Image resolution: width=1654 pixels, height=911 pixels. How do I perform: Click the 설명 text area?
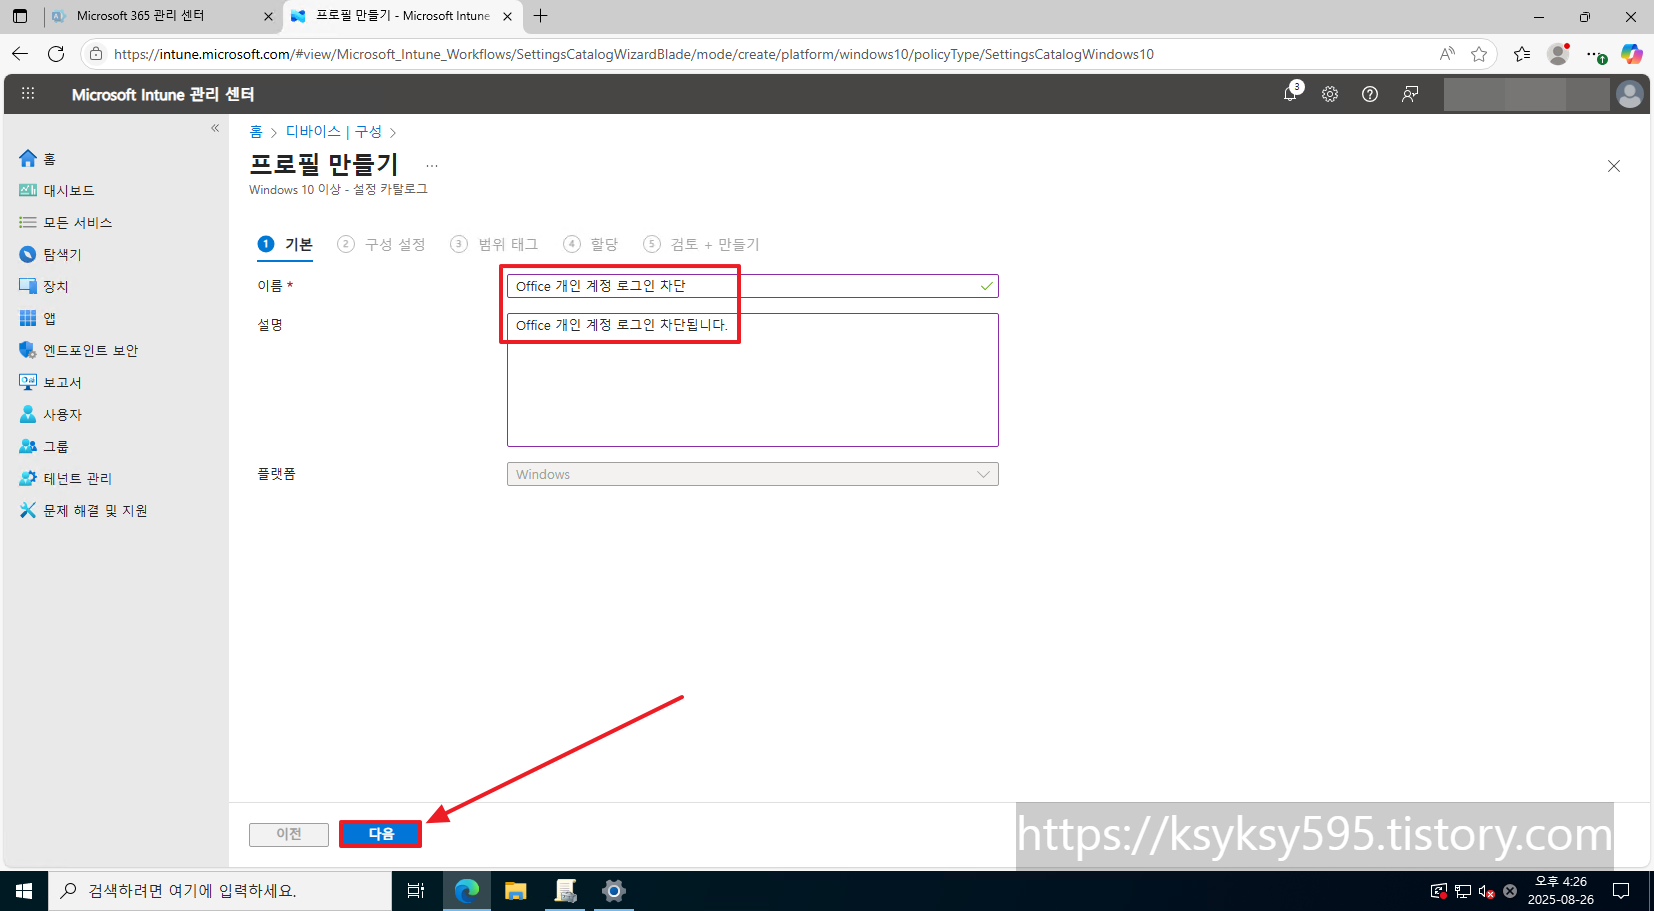[x=752, y=380]
